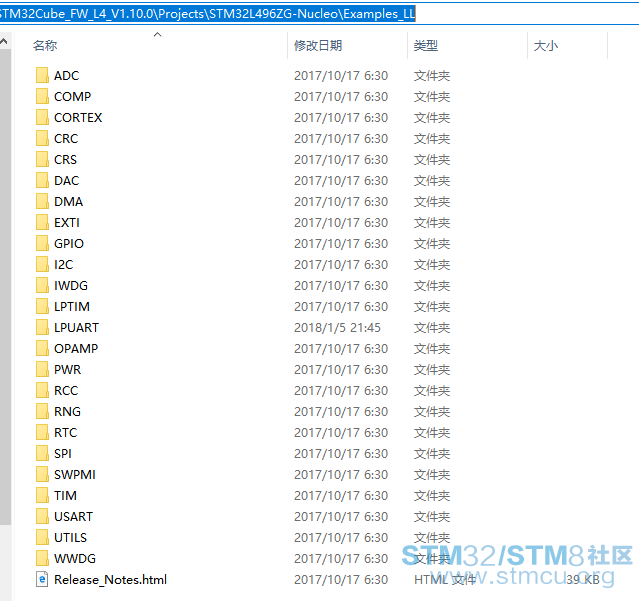Click the HTML 文件 type of Release_Notes
639x601 pixels.
445,579
